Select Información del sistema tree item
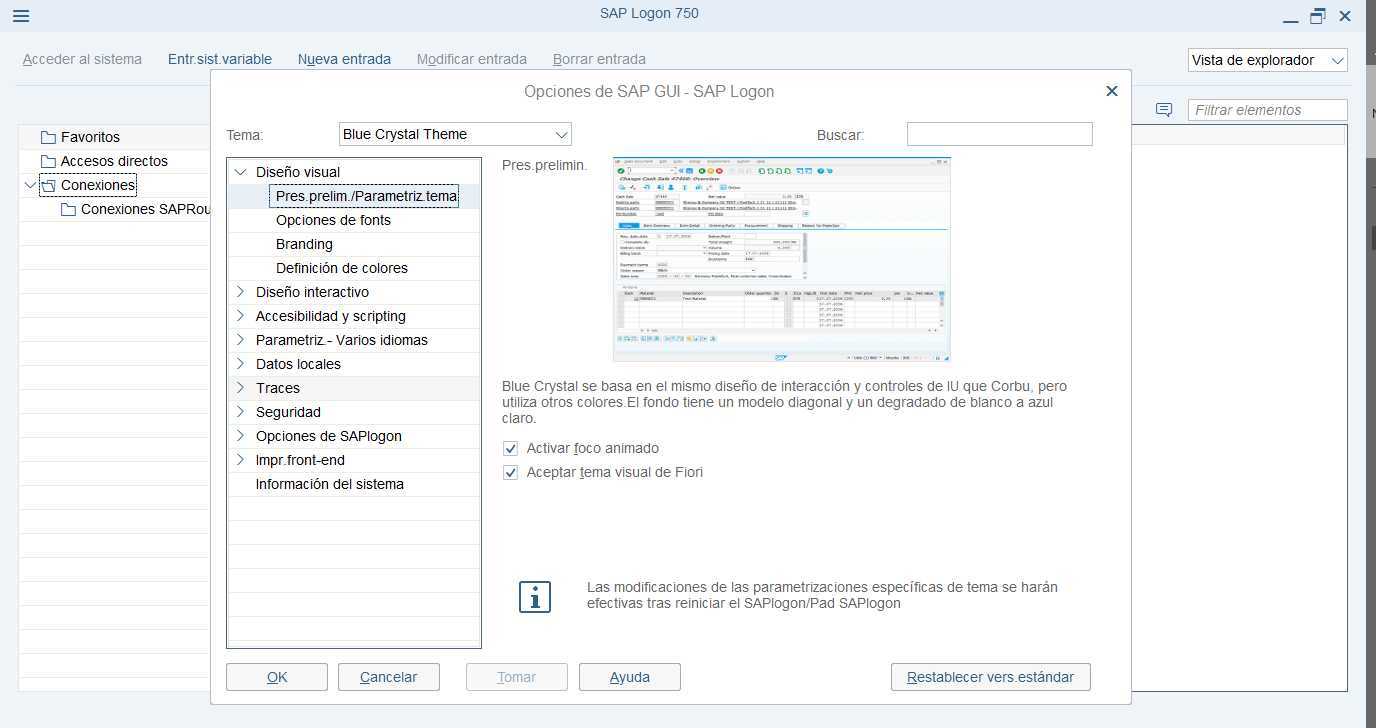The width and height of the screenshot is (1376, 728). coord(330,484)
